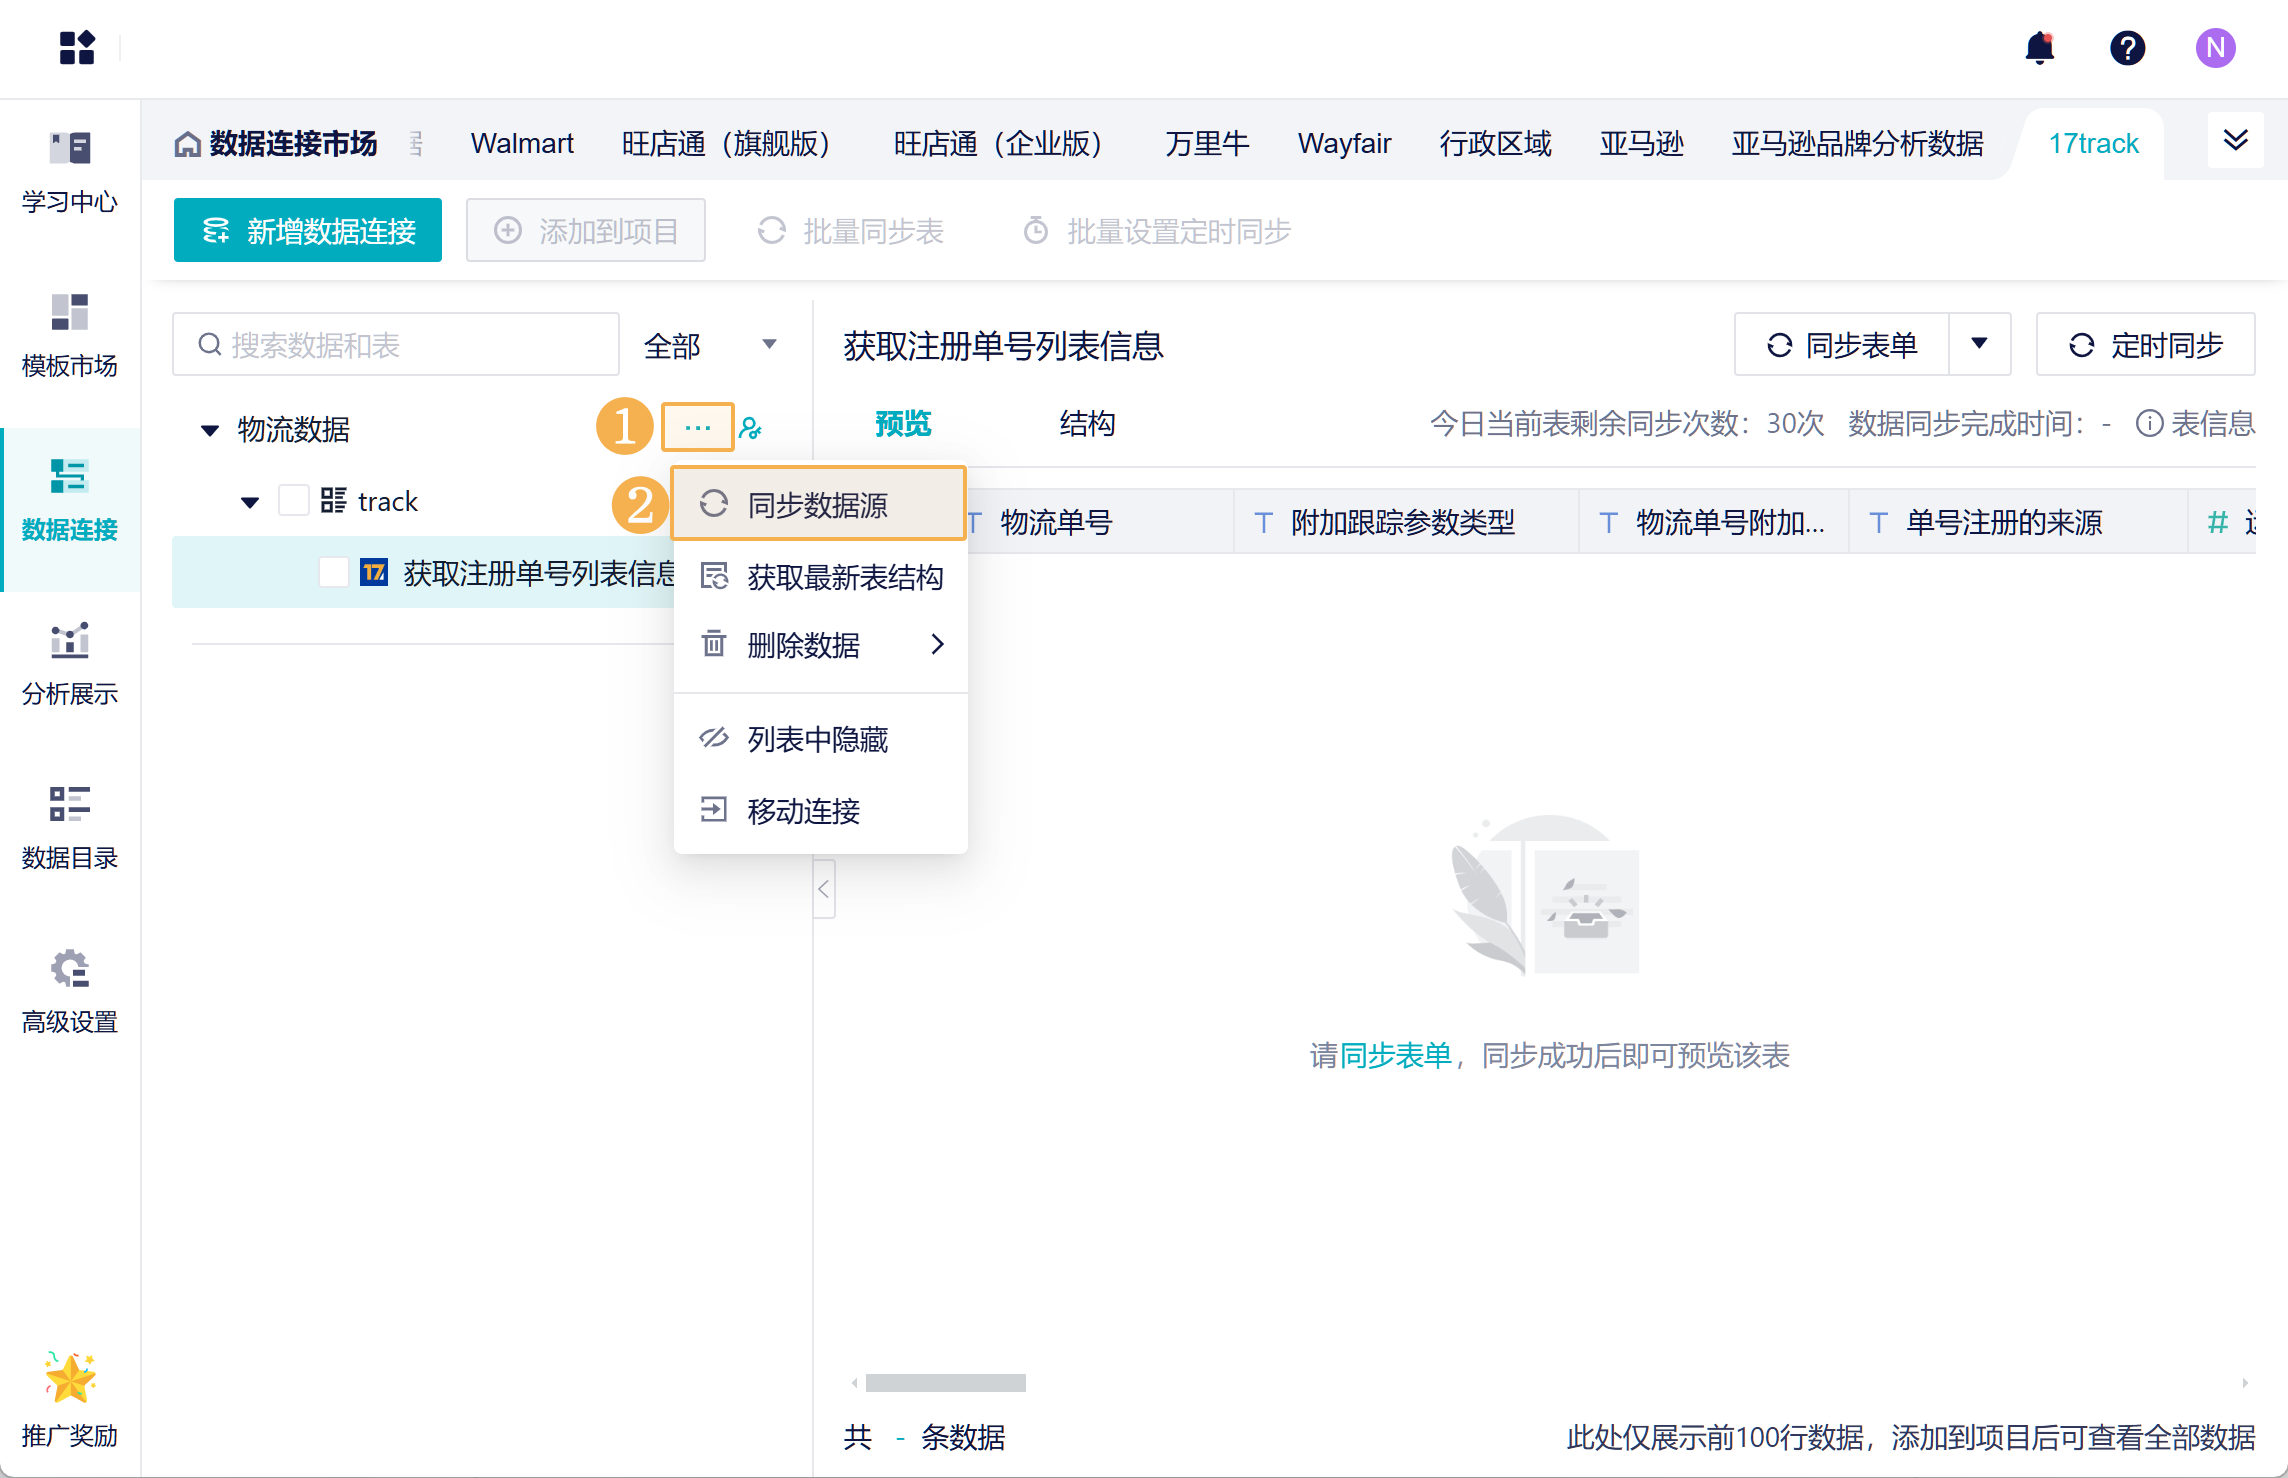The width and height of the screenshot is (2288, 1478).
Task: Expand the hidden connector tabs chevron
Action: (x=2235, y=141)
